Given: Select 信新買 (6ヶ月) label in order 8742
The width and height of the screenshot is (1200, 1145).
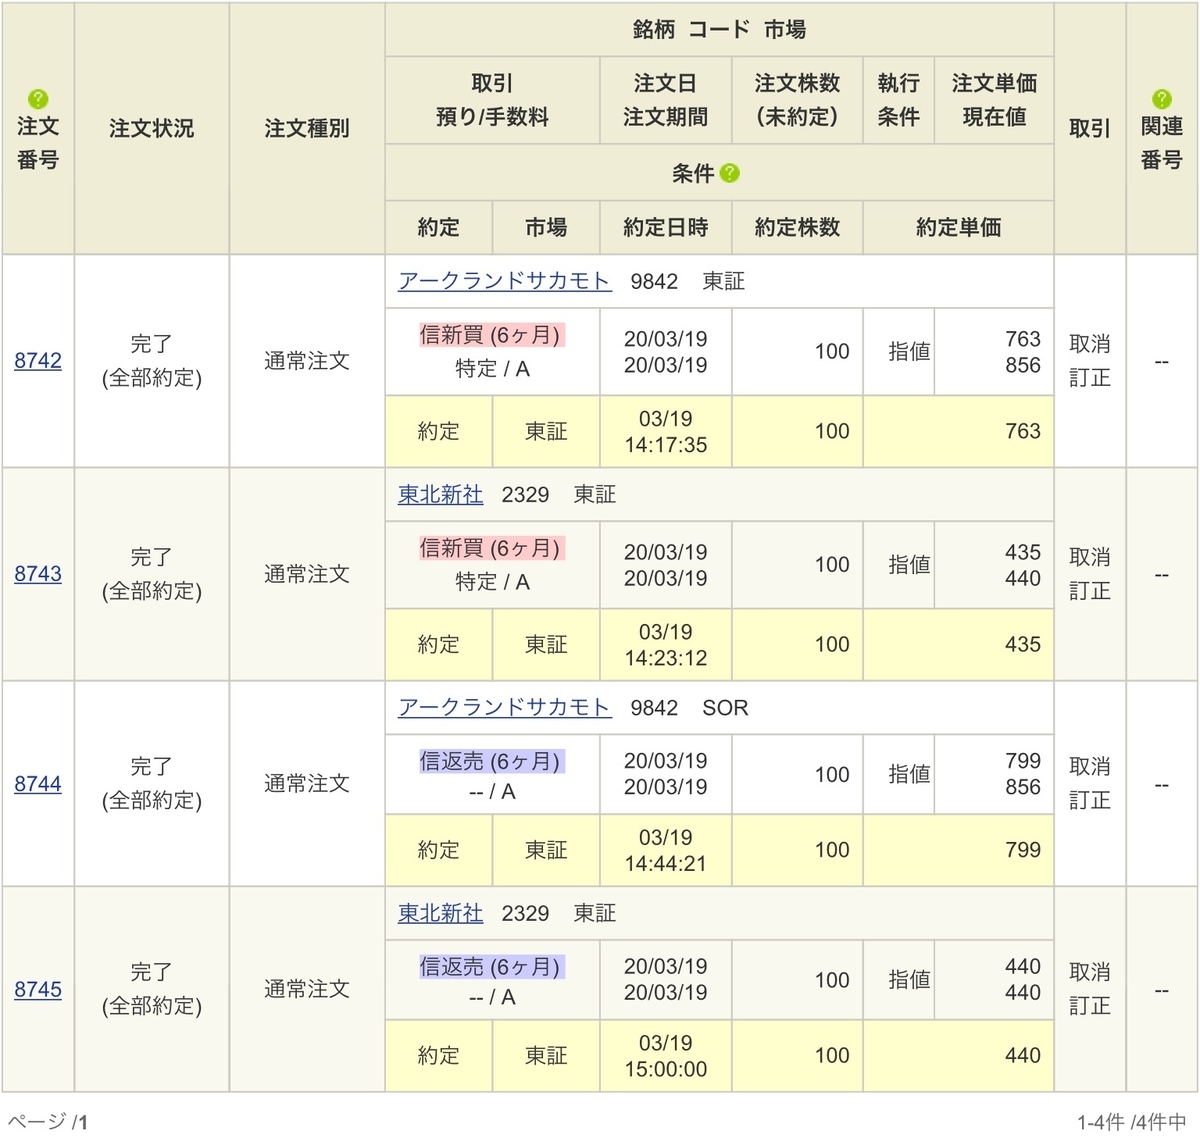Looking at the screenshot, I should (492, 335).
